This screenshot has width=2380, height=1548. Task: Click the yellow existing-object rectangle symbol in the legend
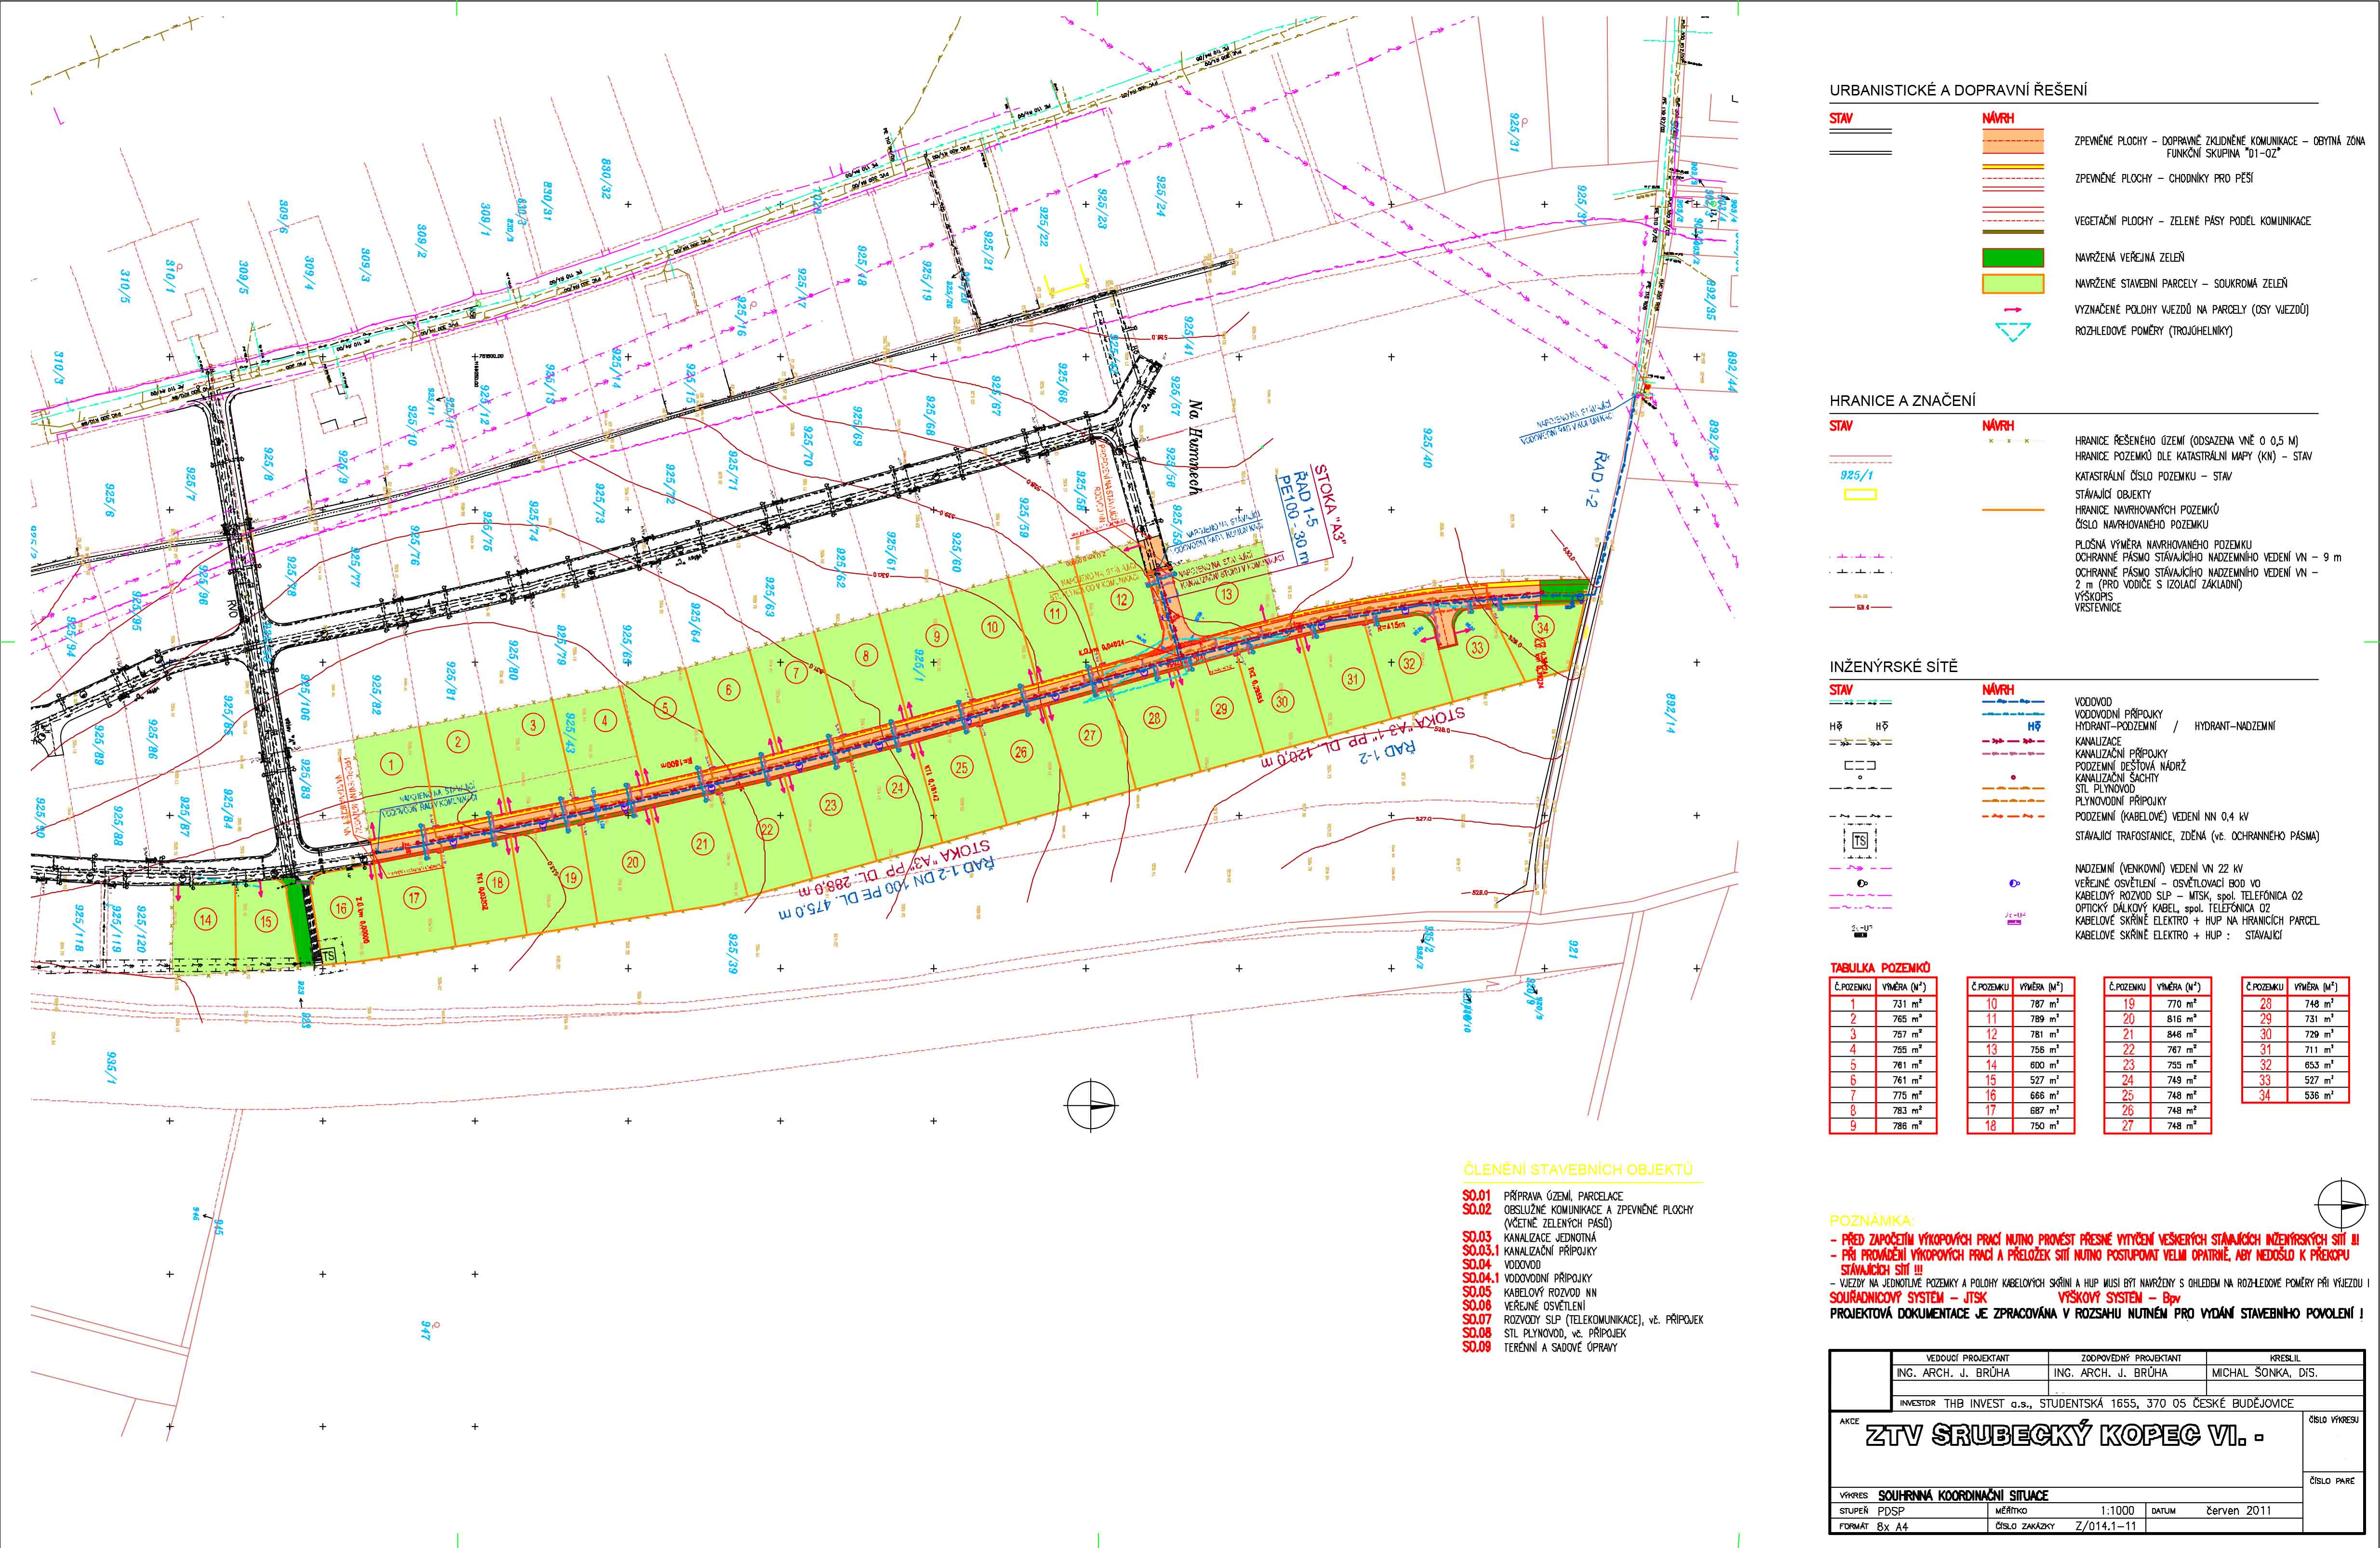(x=1860, y=494)
